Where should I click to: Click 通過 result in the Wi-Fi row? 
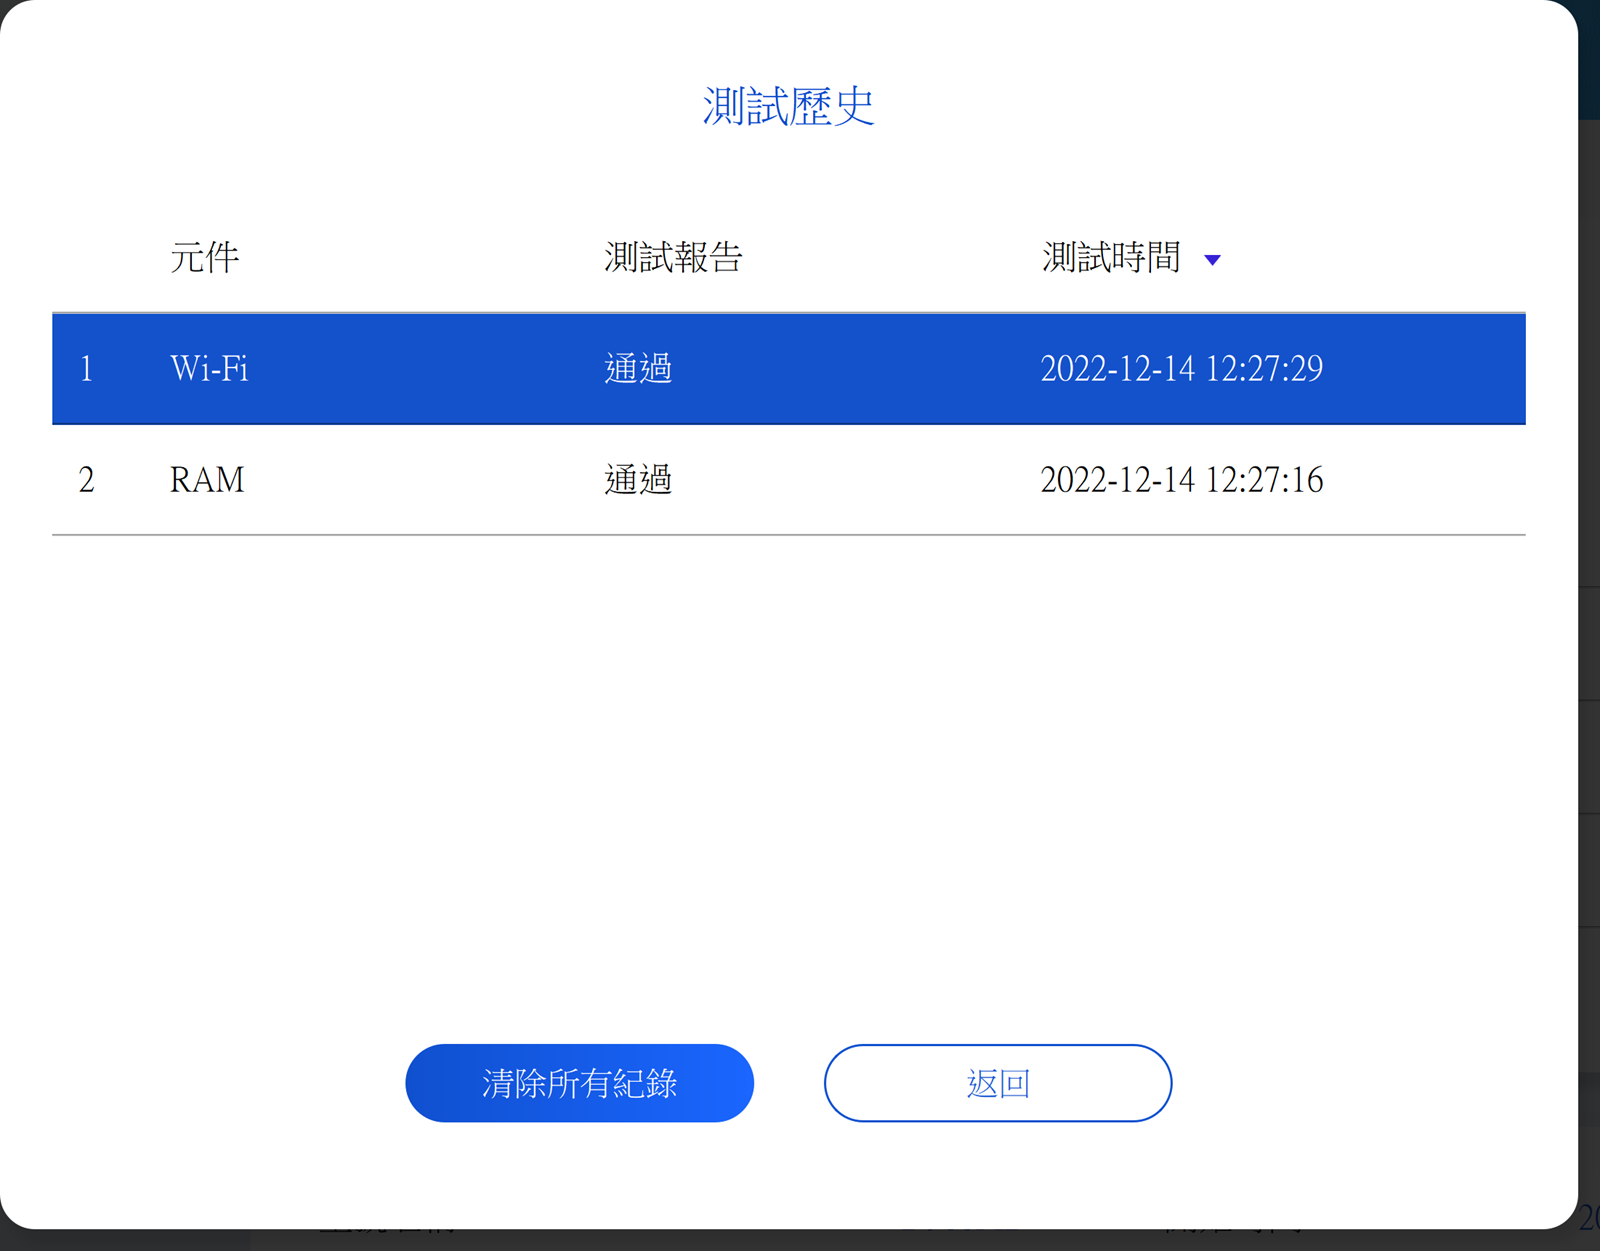pos(638,369)
